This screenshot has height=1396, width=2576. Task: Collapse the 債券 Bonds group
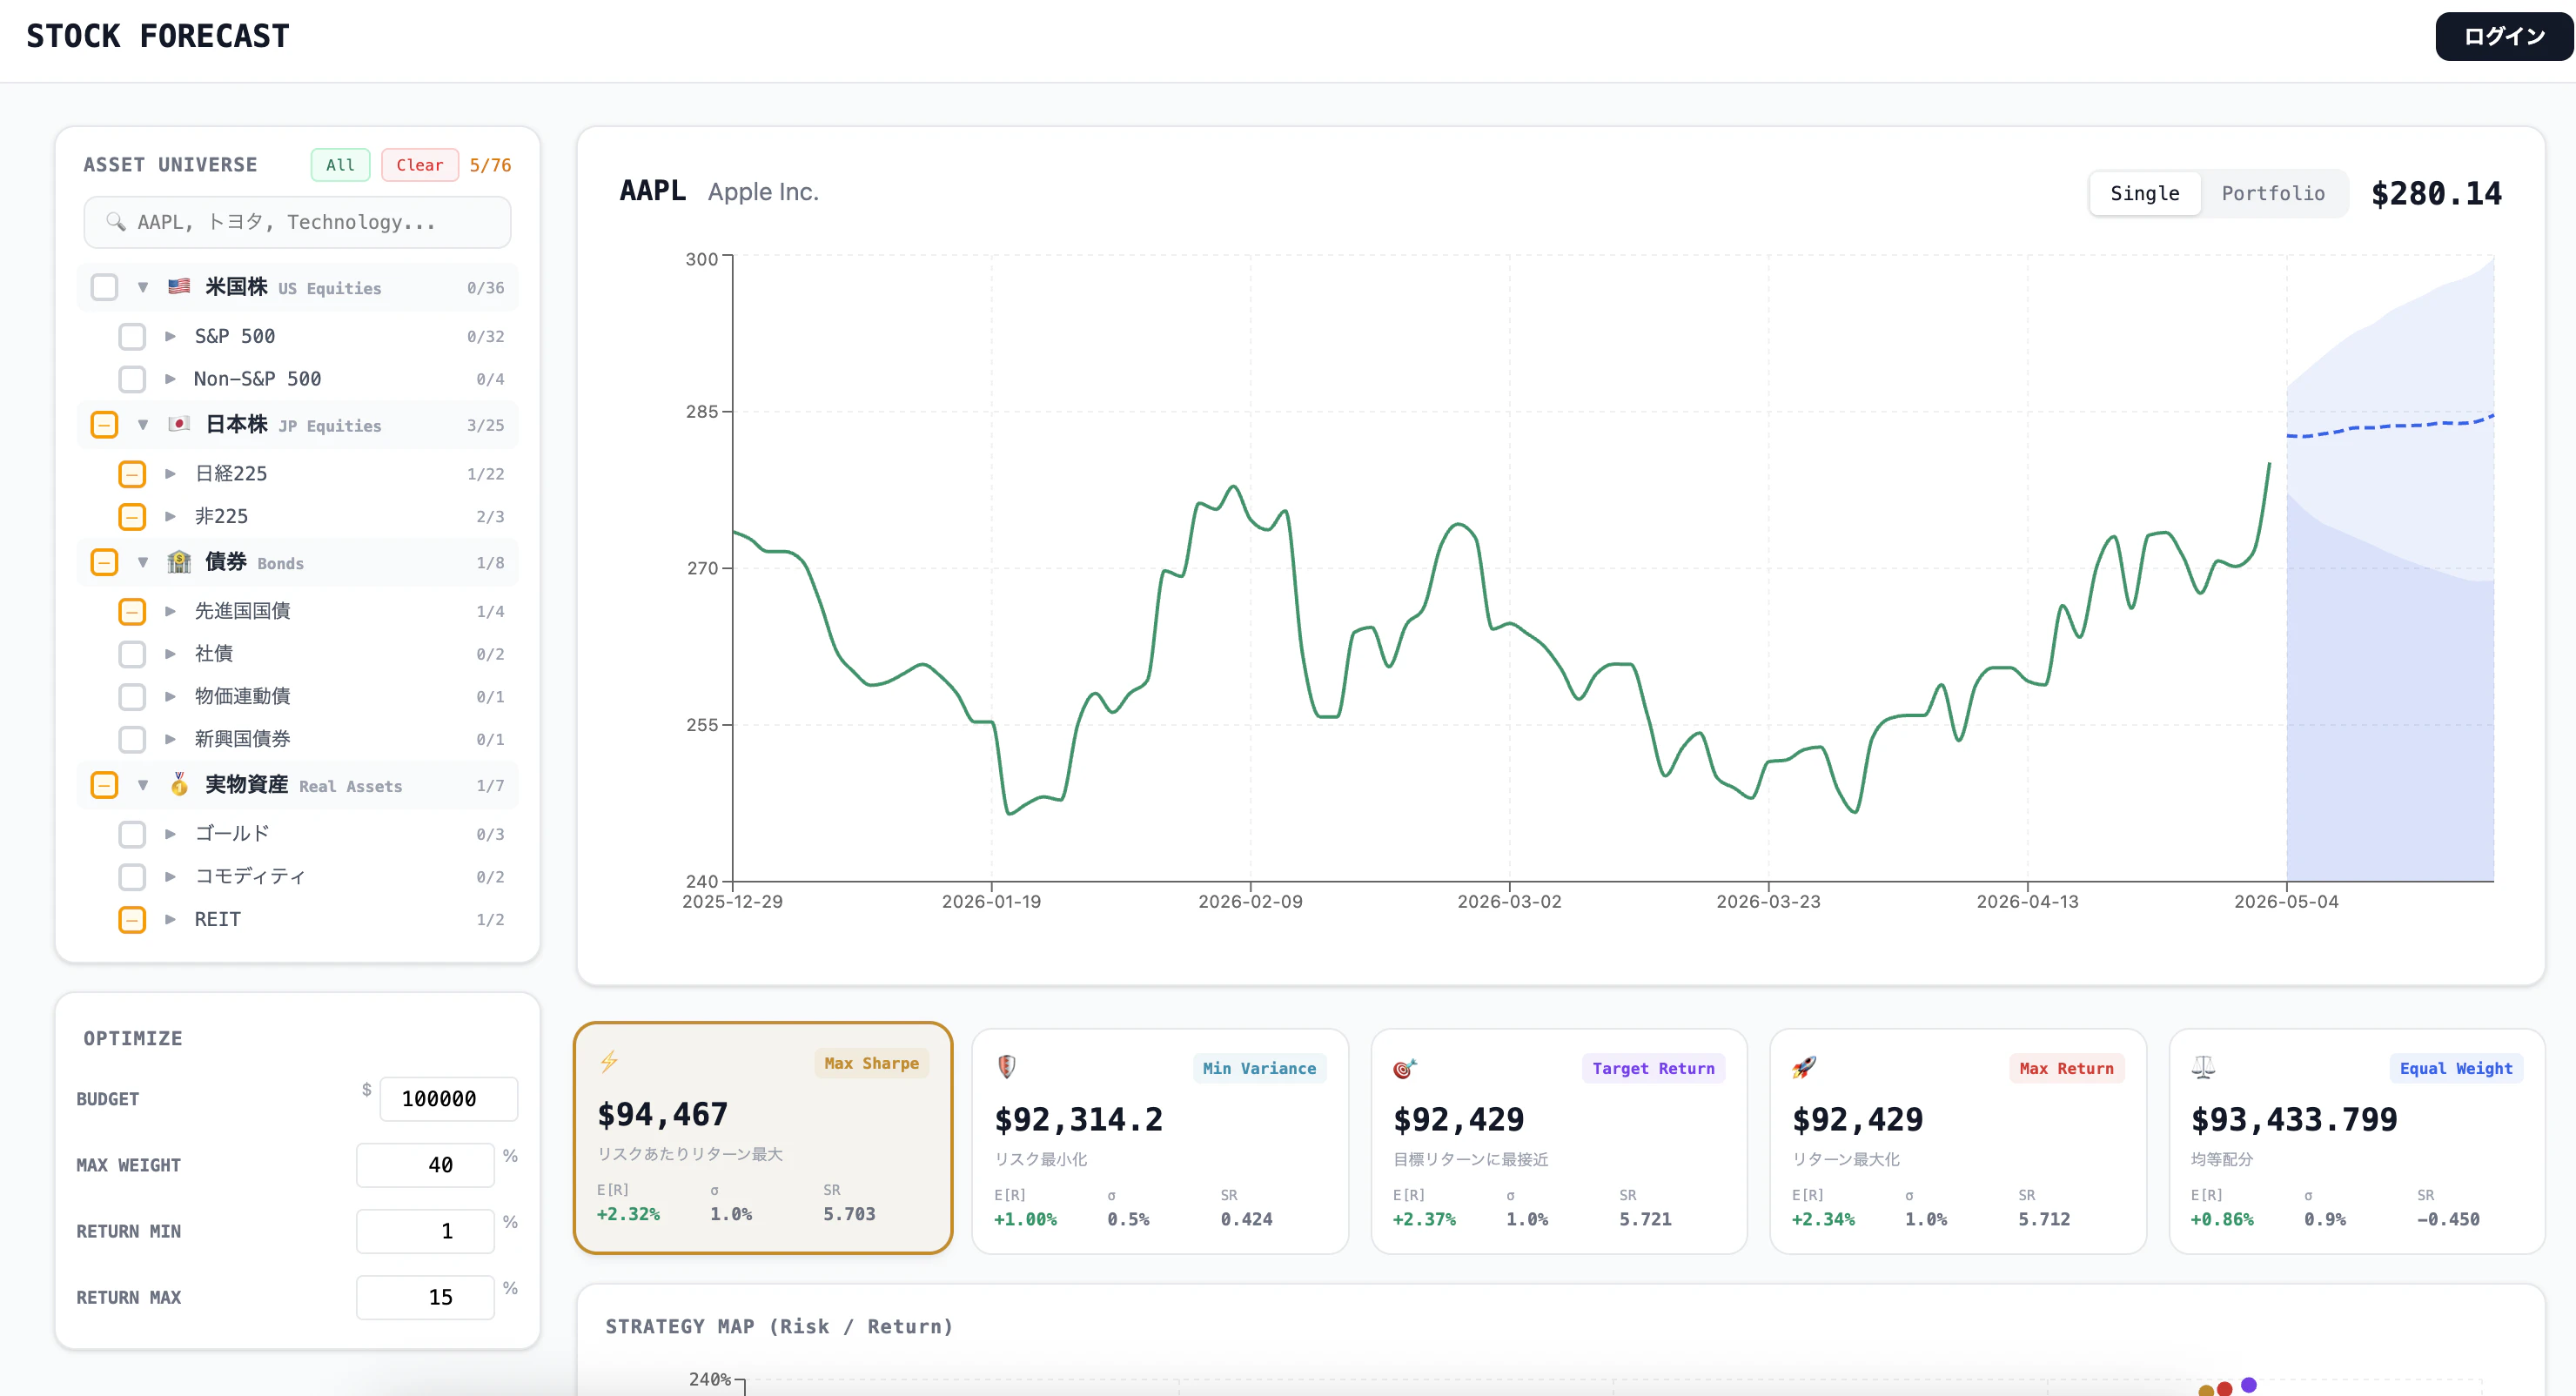pos(143,562)
